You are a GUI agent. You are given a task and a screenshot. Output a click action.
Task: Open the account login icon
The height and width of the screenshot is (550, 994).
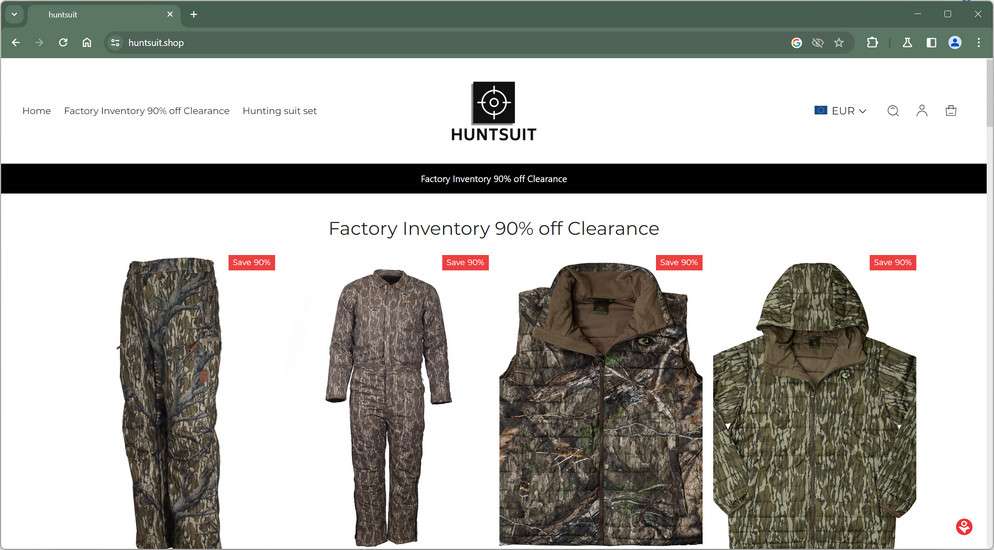point(922,111)
